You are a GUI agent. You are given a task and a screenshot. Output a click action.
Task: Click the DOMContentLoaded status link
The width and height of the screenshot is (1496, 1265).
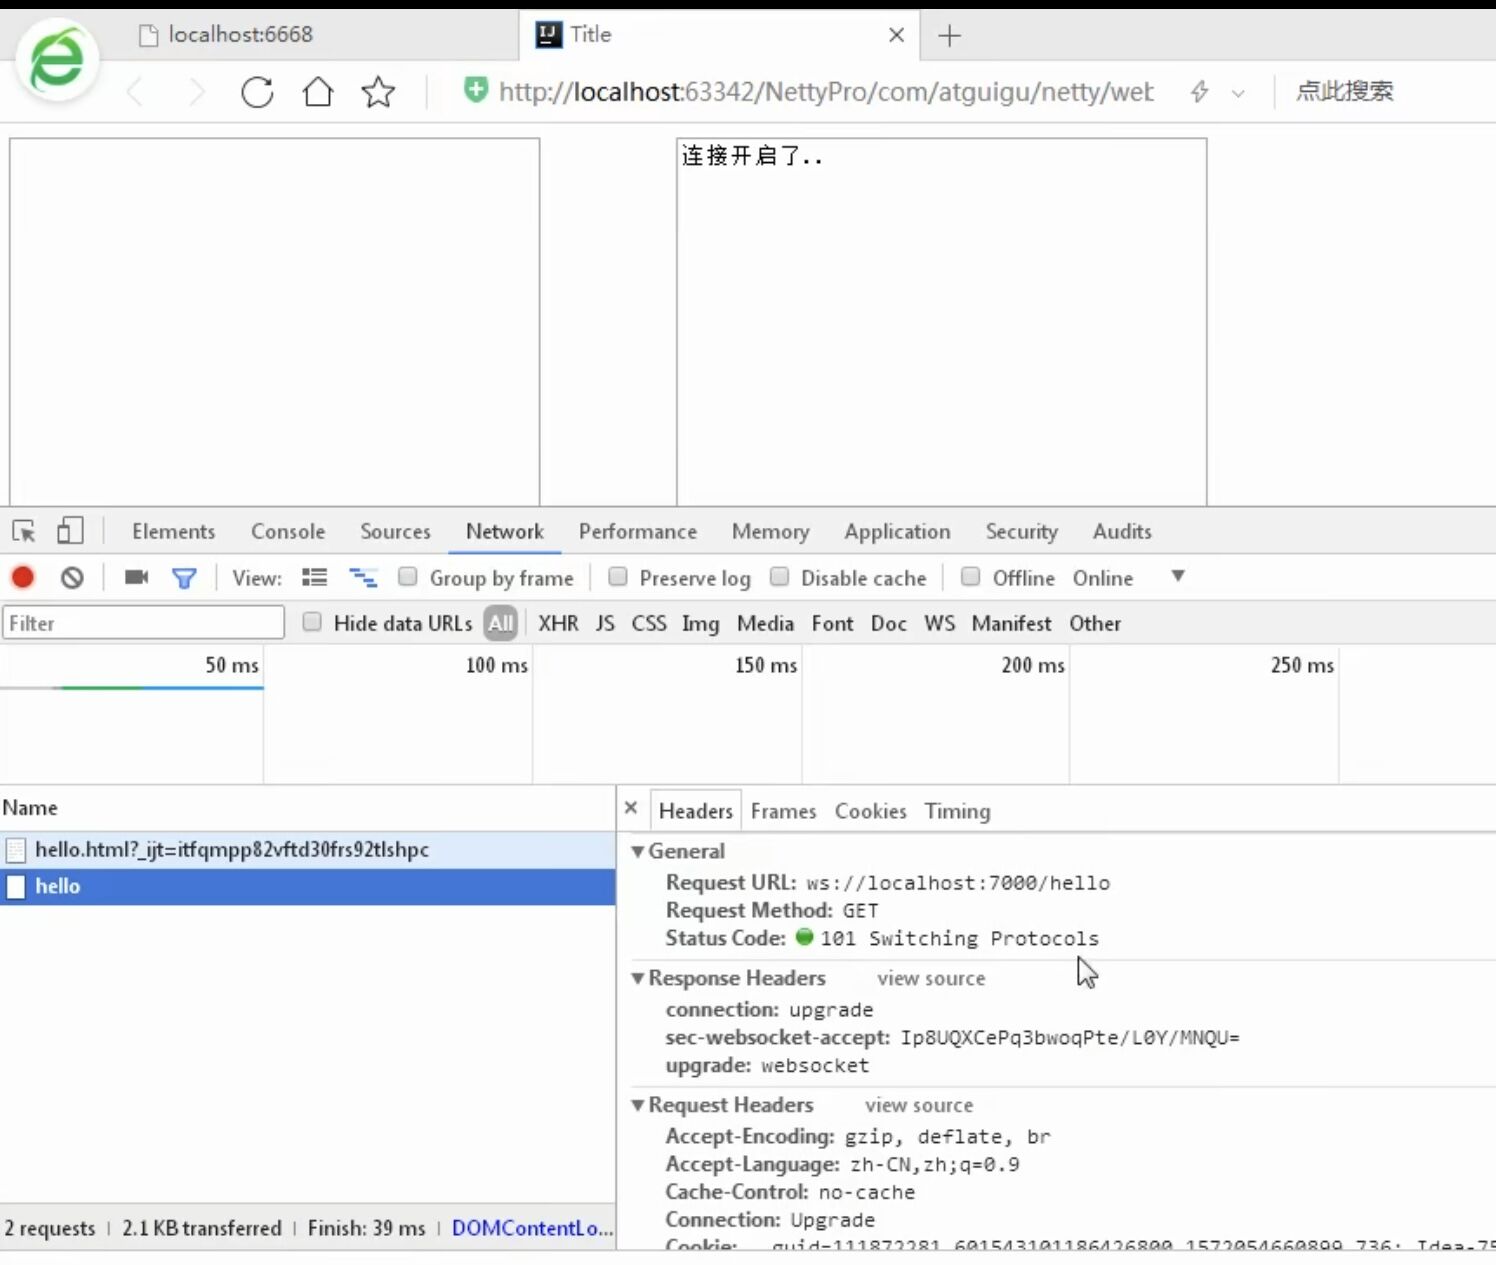tap(532, 1228)
